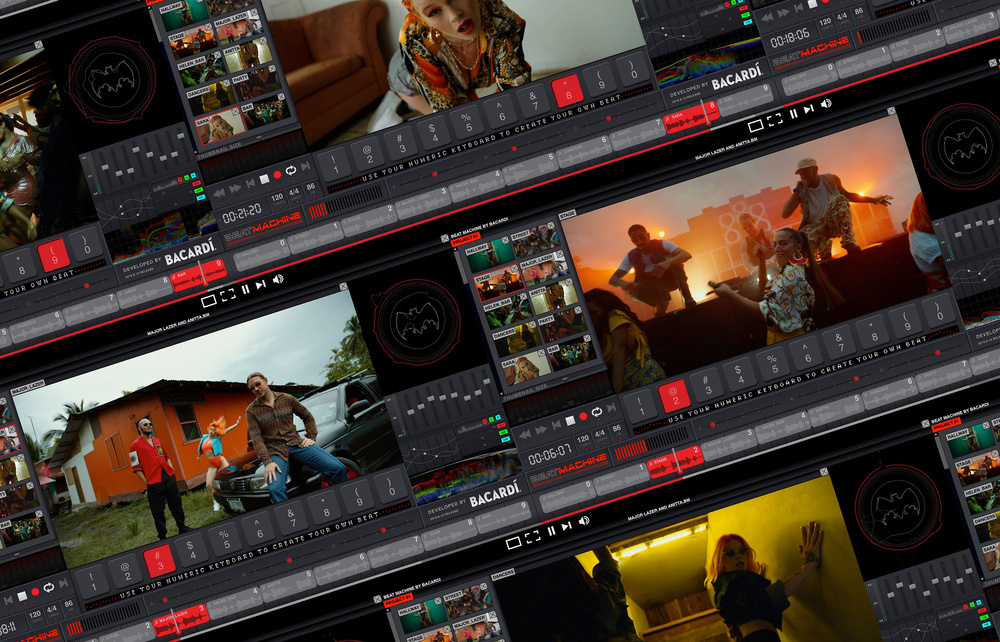The image size is (1000, 642).
Task: Pause video in Sara window's player bar
Action: pos(793,114)
